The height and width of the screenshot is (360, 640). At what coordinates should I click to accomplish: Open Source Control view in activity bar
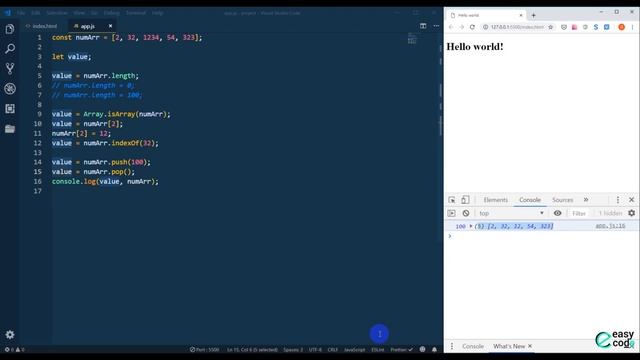pos(10,68)
